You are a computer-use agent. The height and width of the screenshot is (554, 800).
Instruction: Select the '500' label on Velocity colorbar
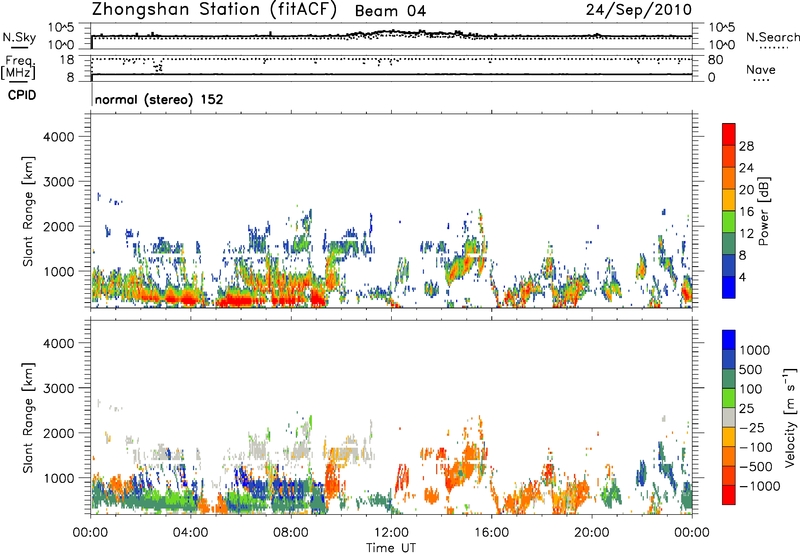point(751,370)
